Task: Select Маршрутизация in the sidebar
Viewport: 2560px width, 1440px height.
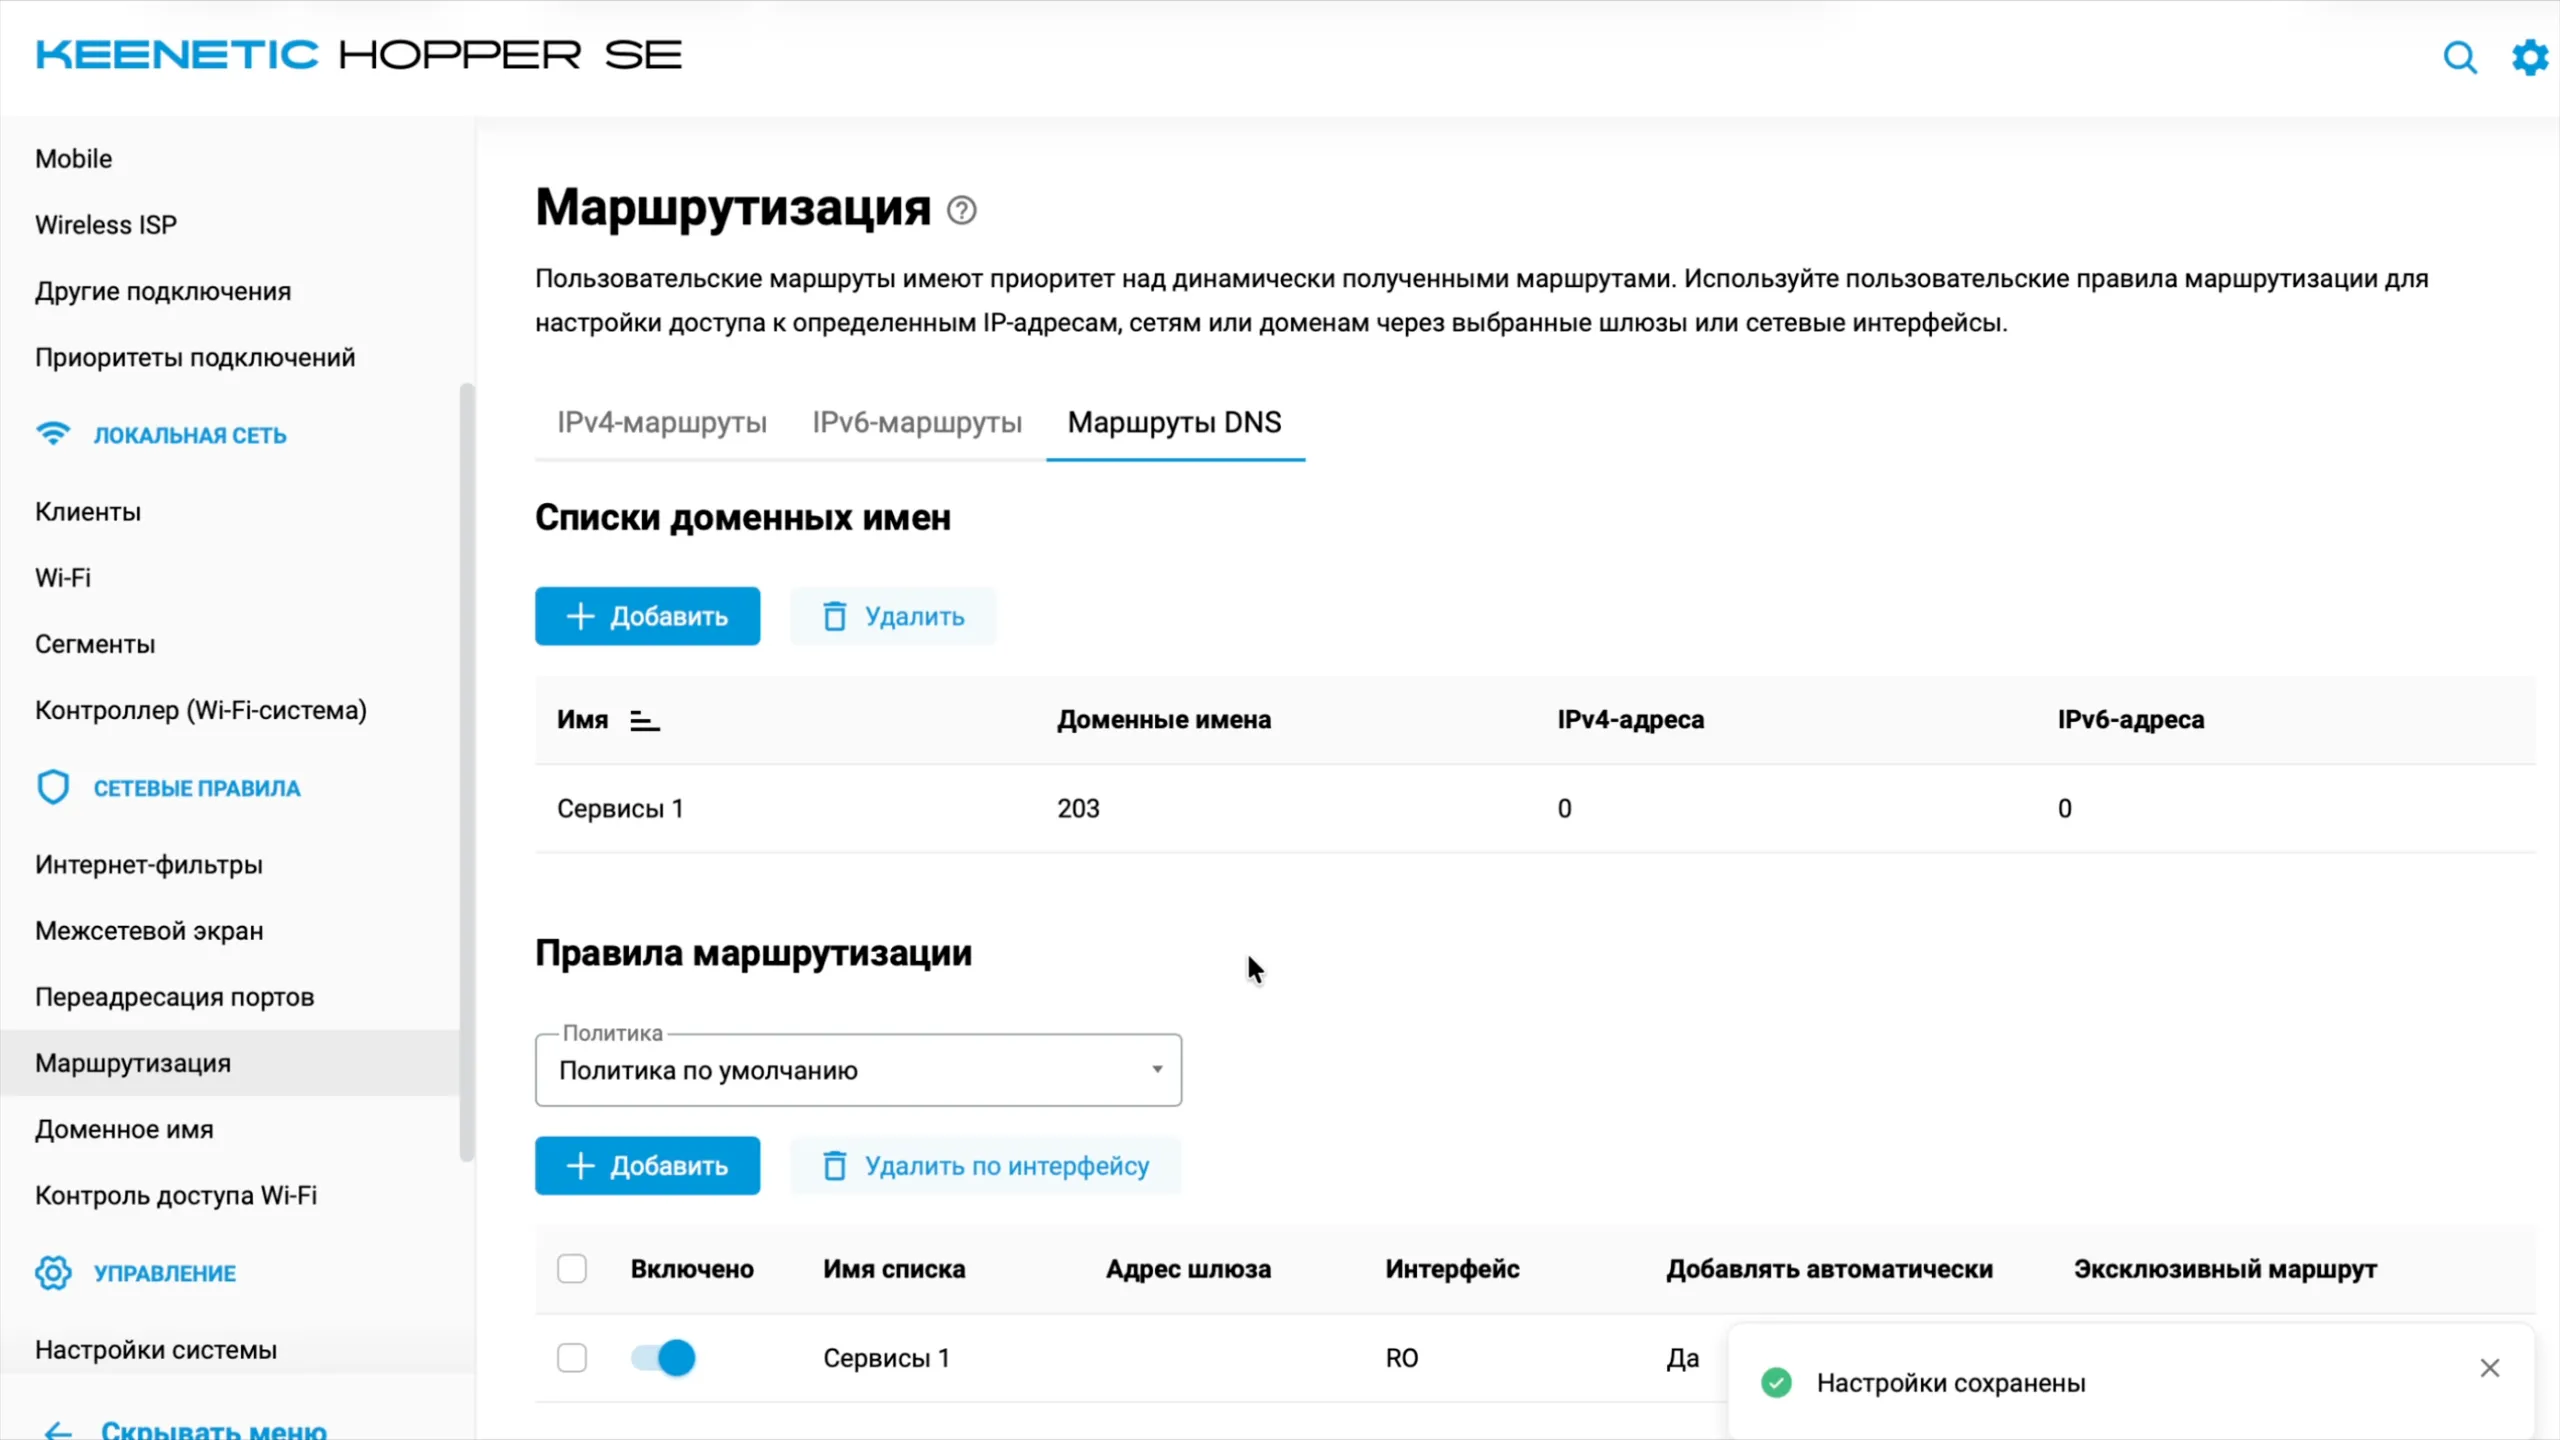Action: point(229,1063)
